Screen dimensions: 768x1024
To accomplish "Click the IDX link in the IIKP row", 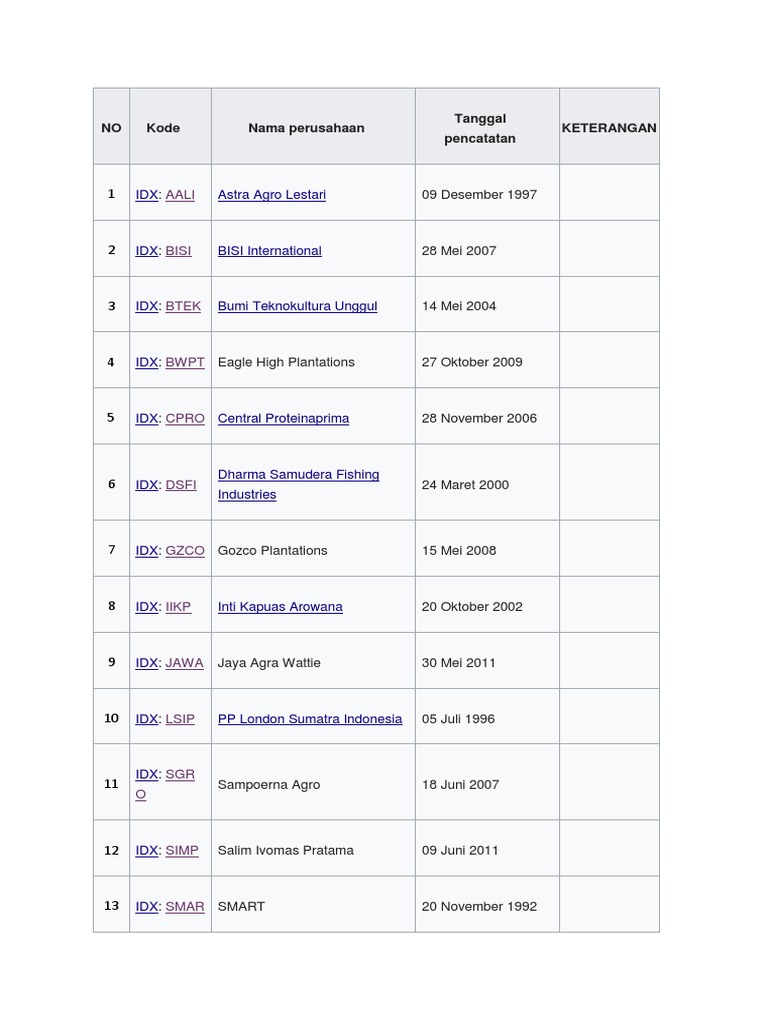I will 146,607.
